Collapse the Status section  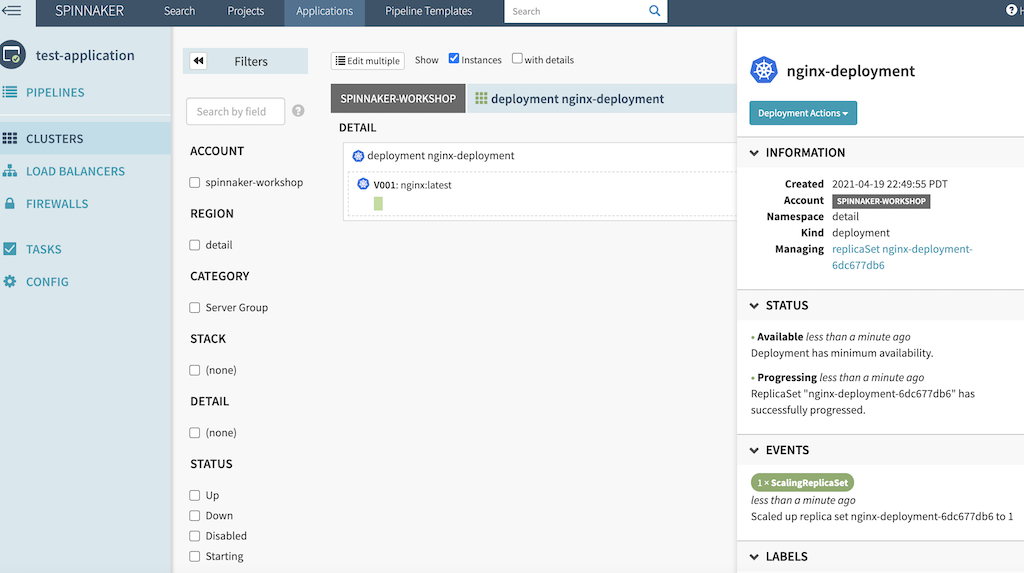754,306
